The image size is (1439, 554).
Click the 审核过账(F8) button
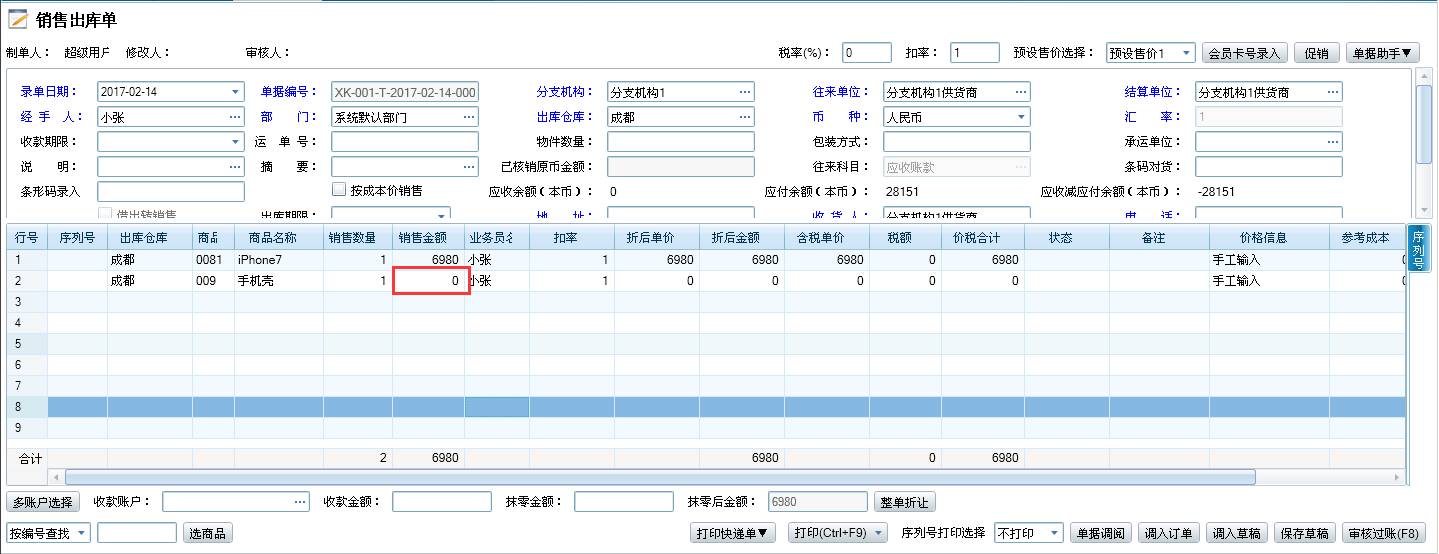point(1385,533)
